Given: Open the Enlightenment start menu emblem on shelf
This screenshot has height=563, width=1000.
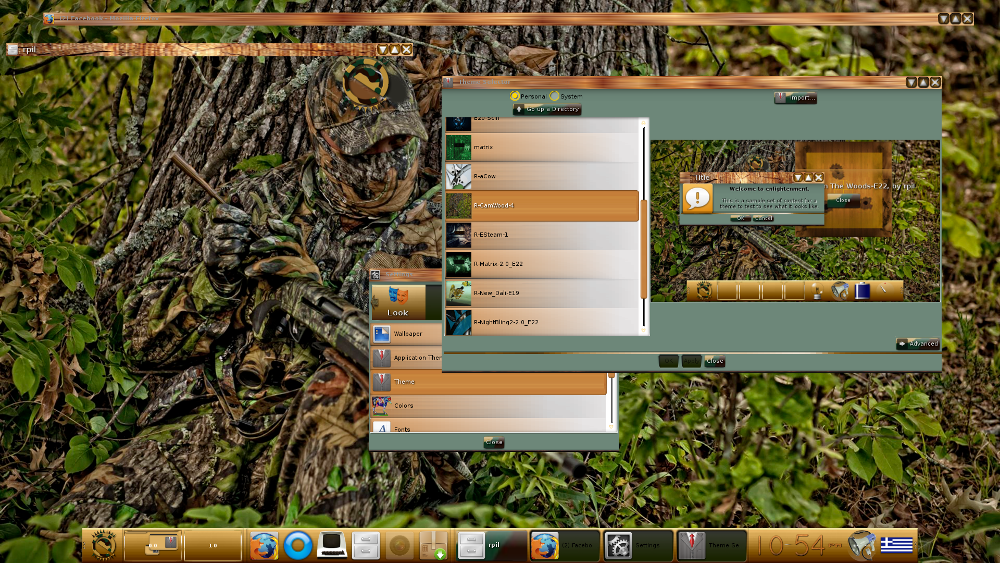Looking at the screenshot, I should 103,546.
